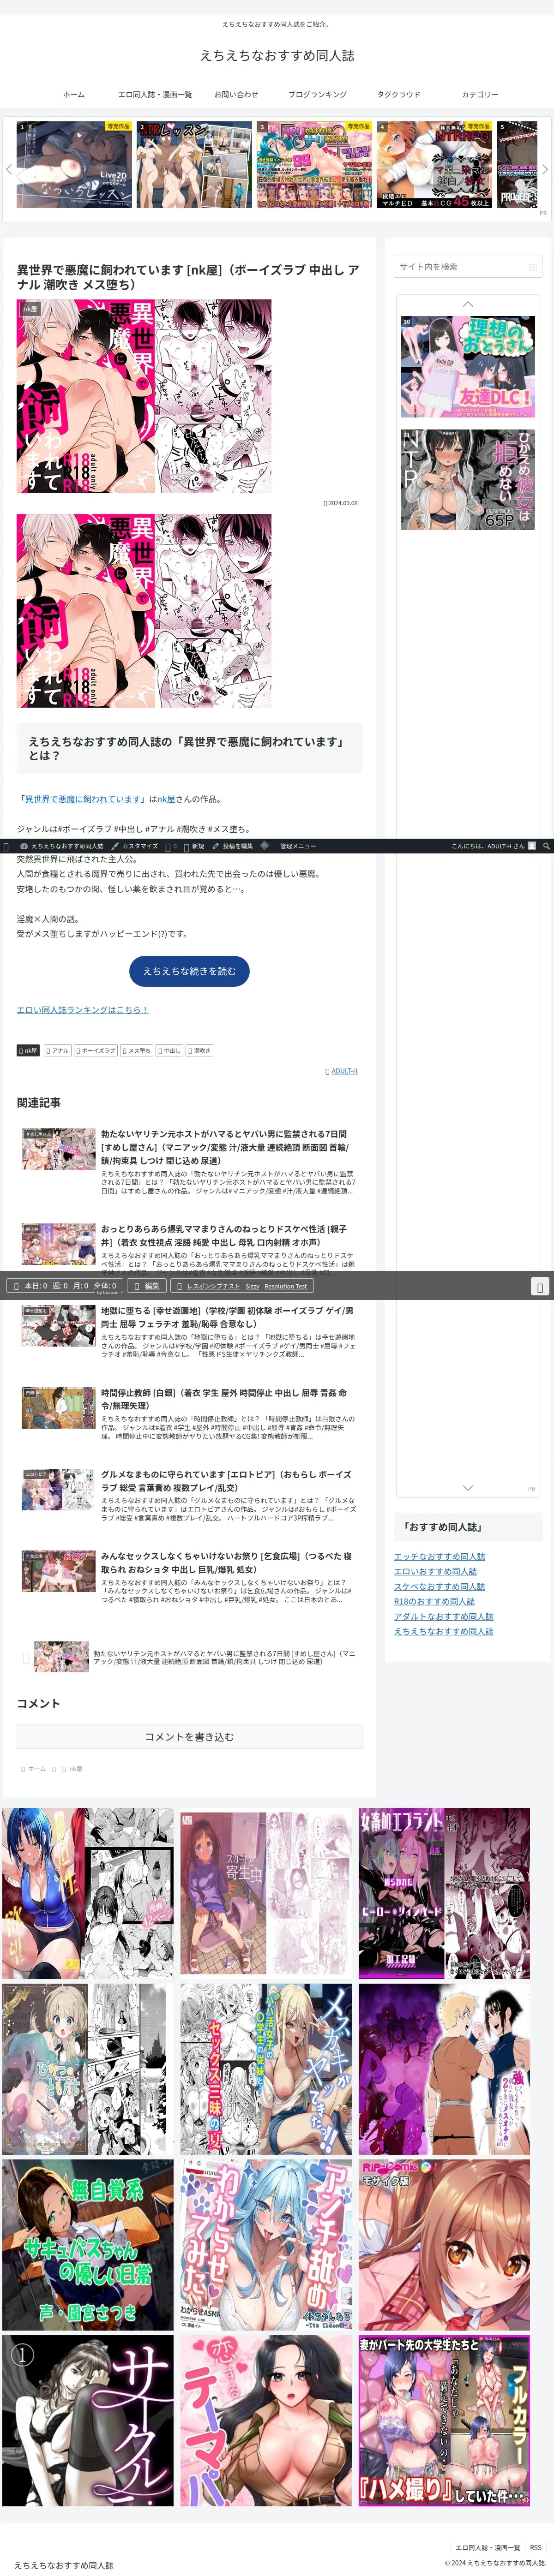Click the toggle icon at toolbar right end

pyautogui.click(x=540, y=1287)
